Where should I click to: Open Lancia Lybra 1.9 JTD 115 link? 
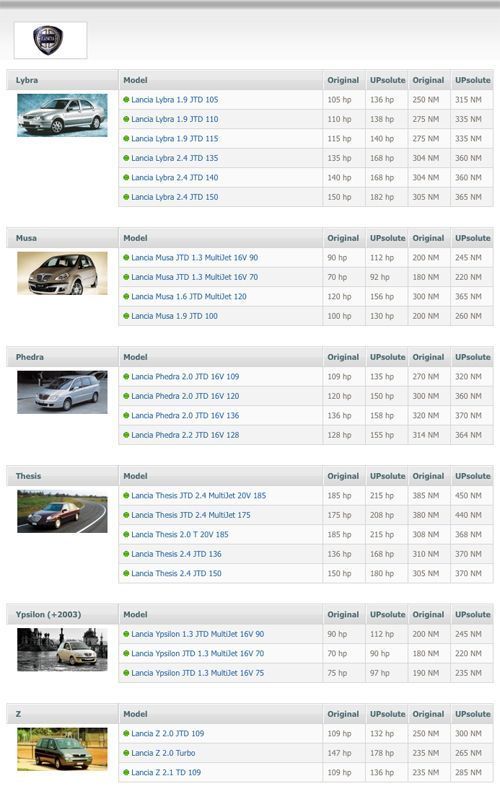[174, 139]
